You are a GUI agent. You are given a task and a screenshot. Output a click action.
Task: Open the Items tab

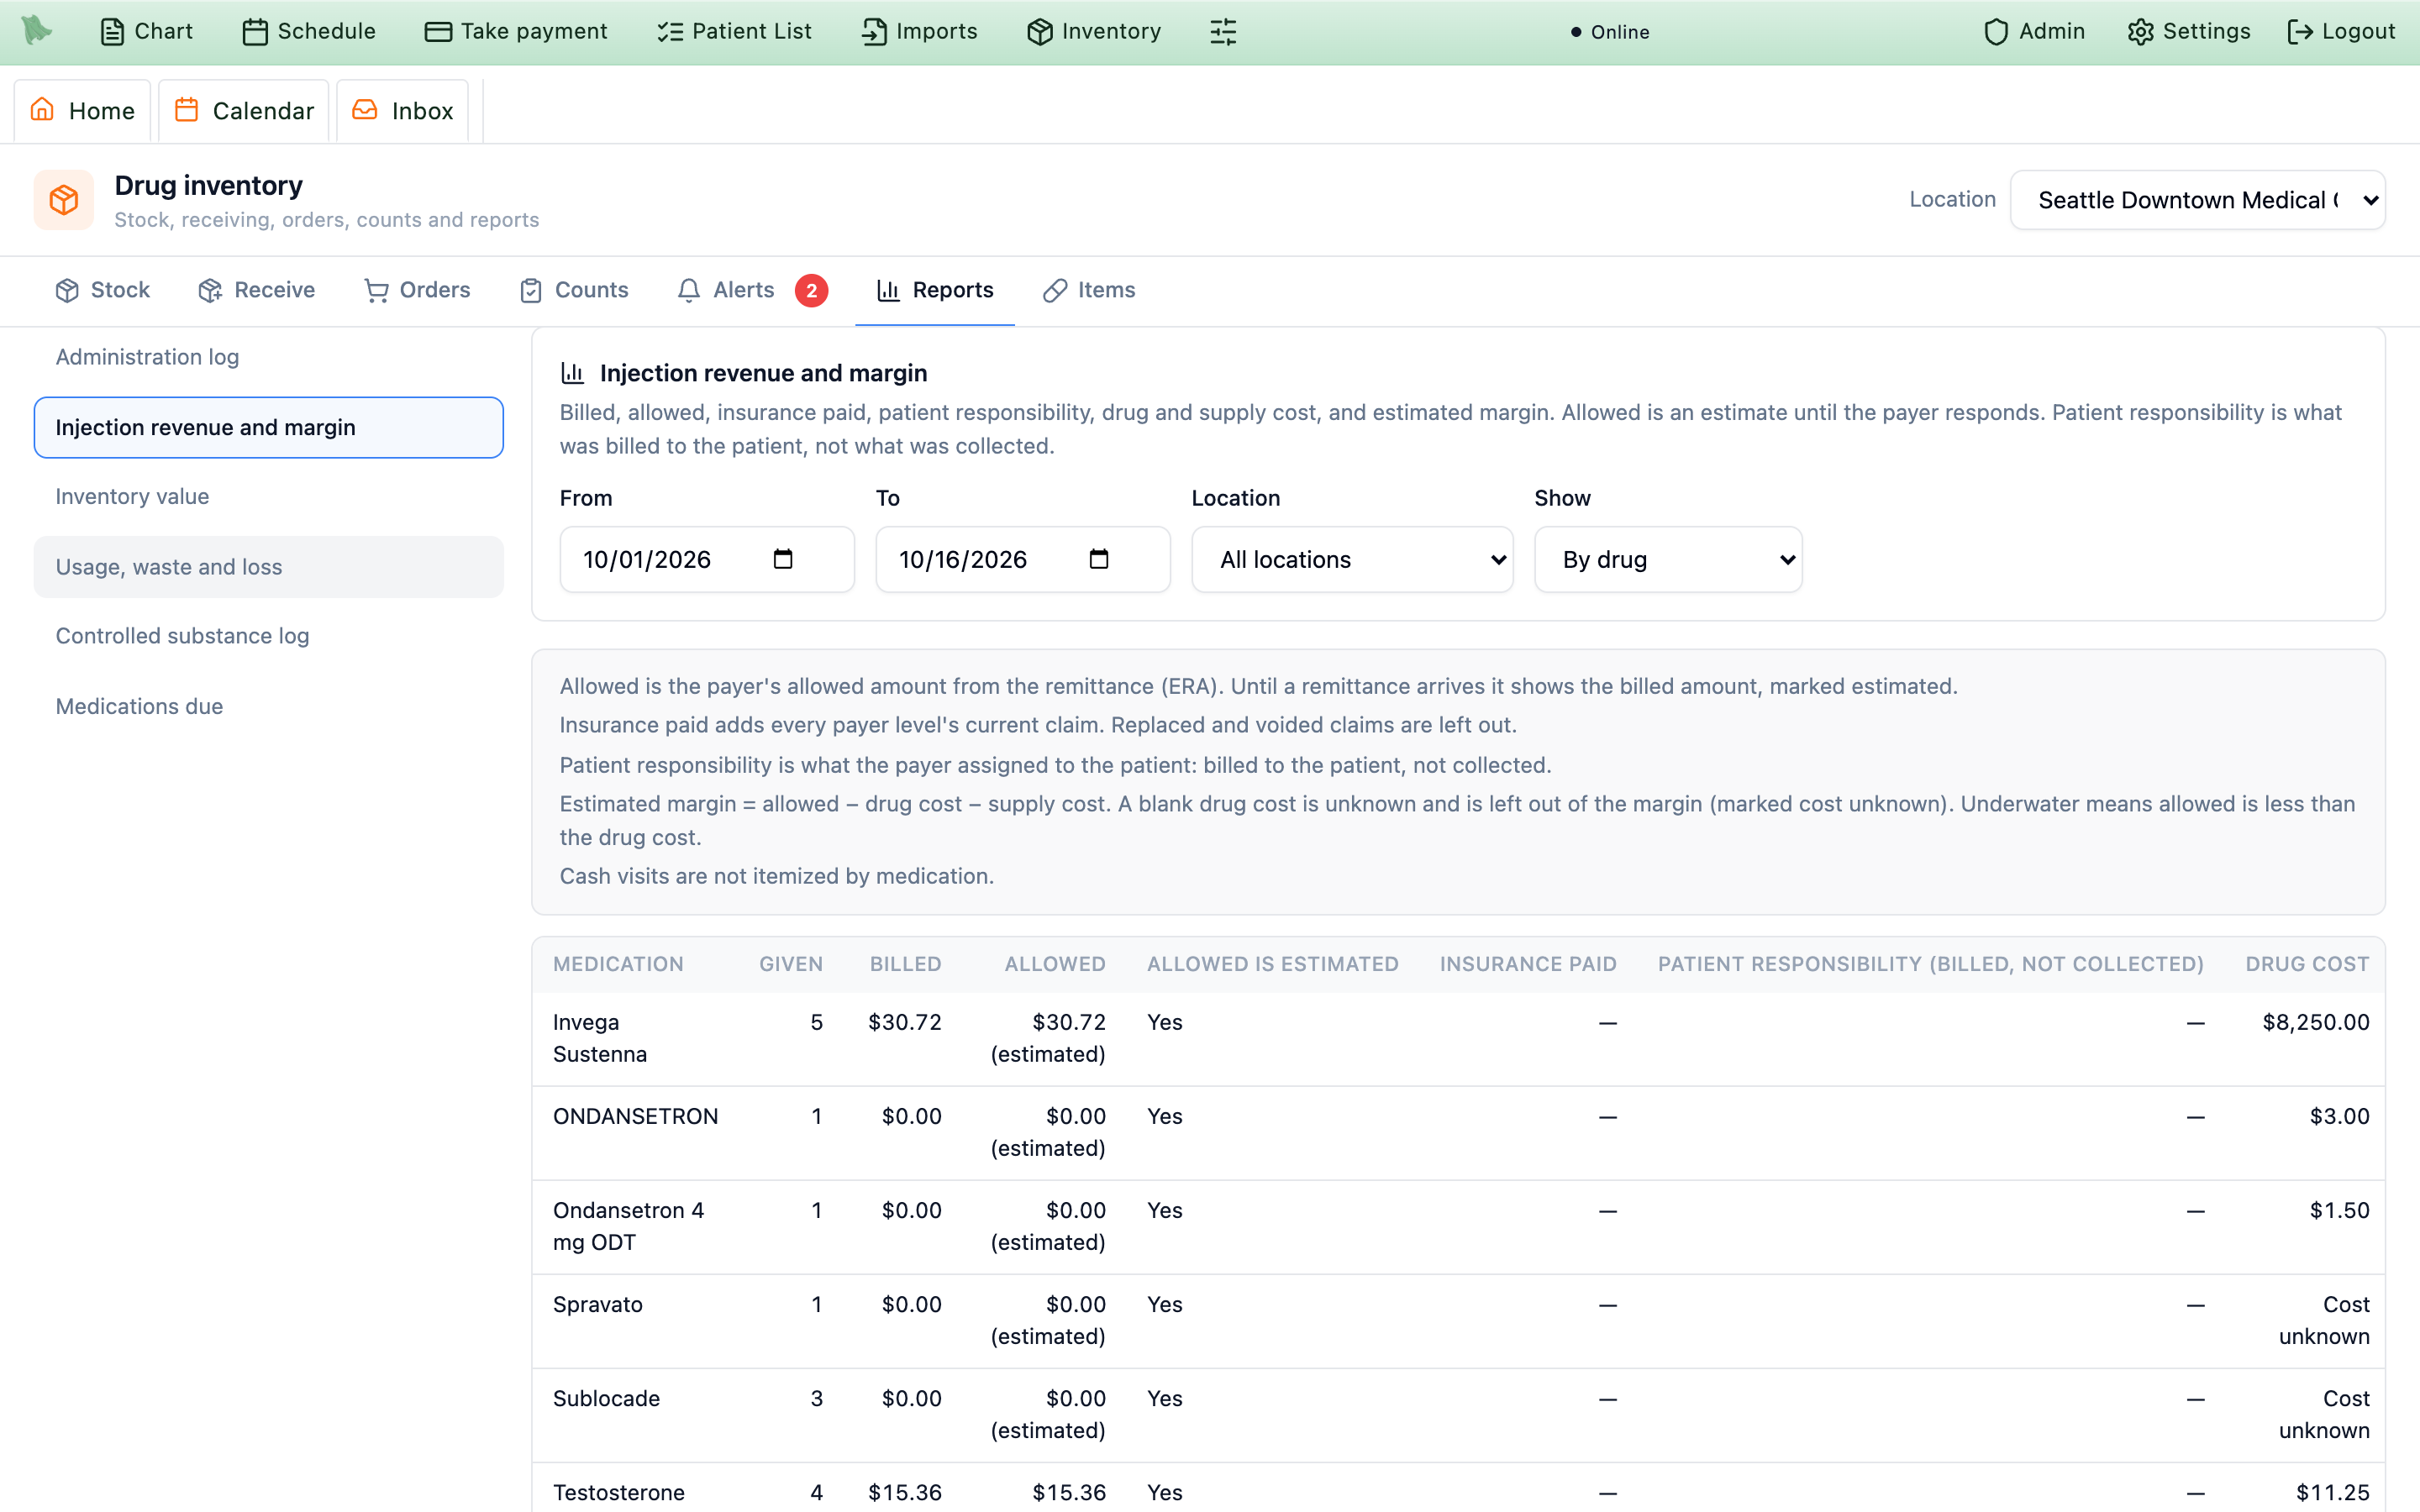tap(1089, 290)
